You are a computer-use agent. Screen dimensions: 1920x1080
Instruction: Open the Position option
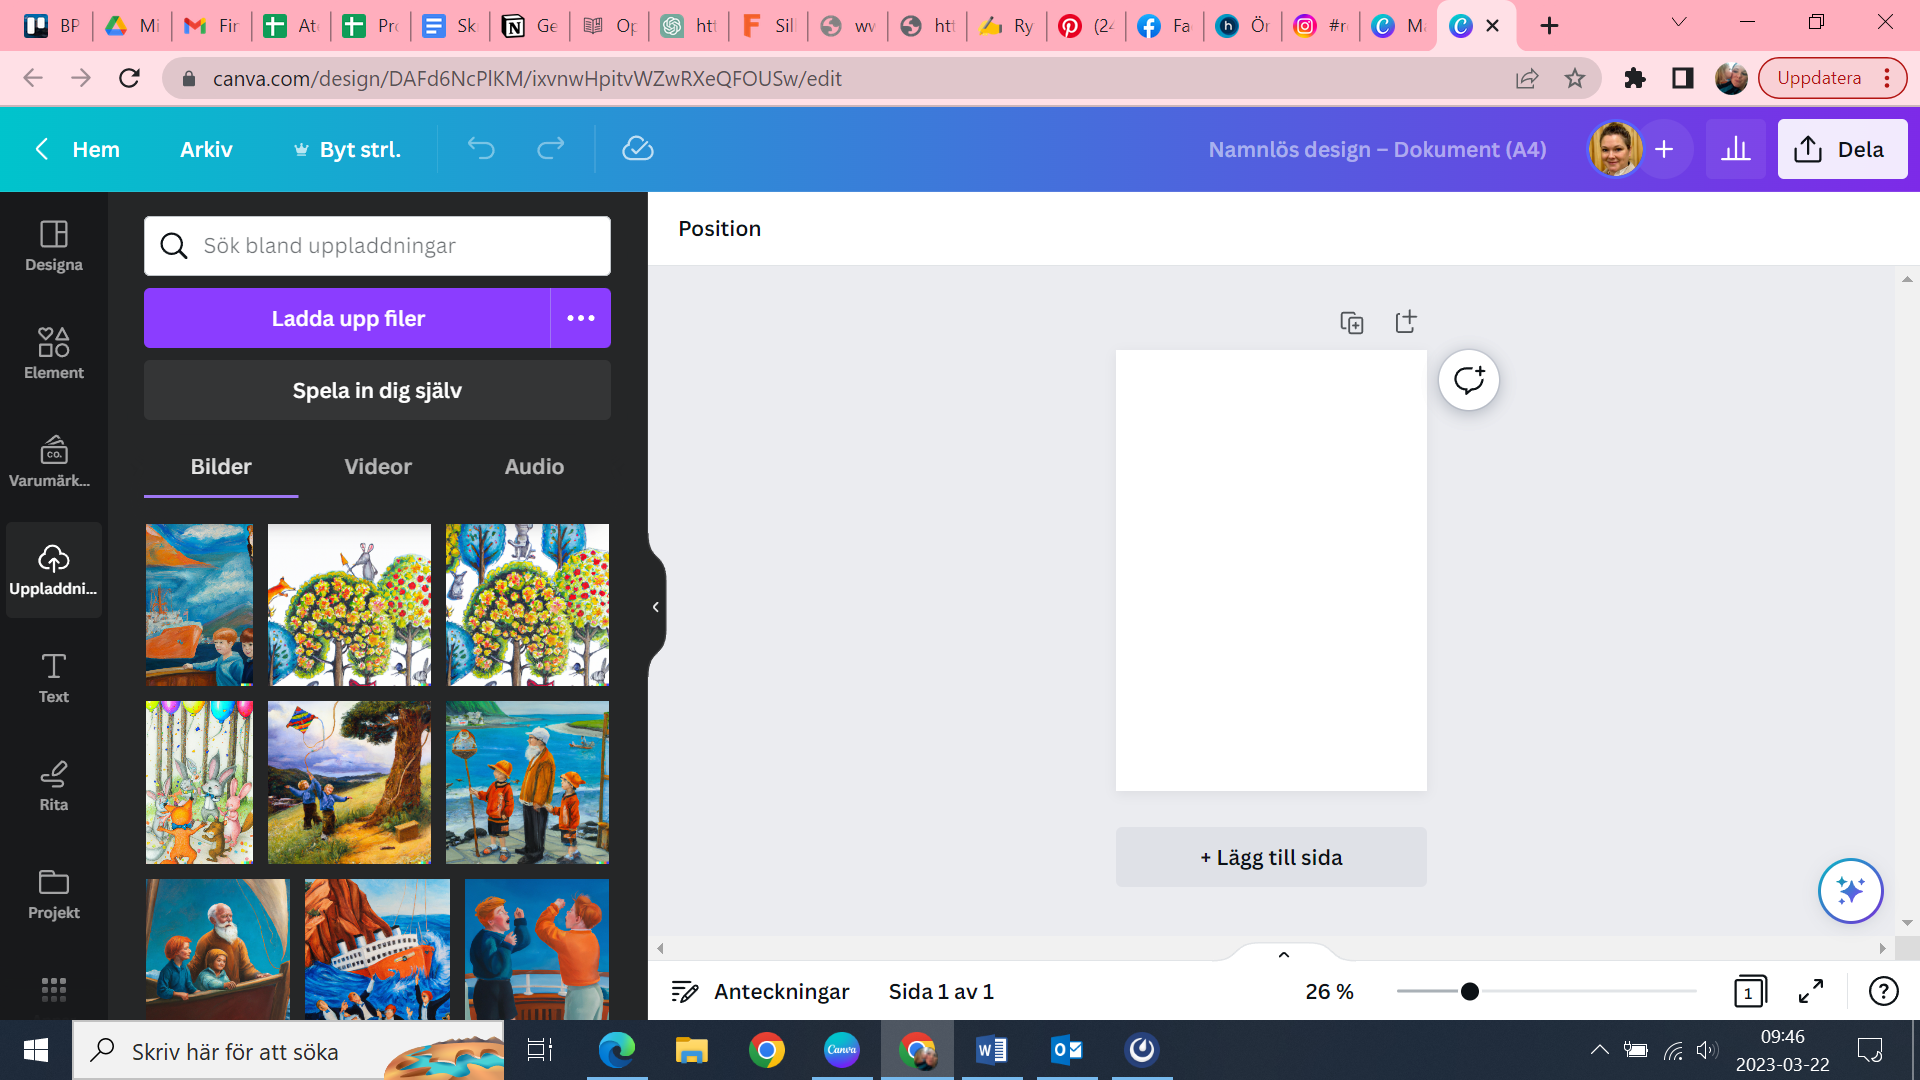(720, 228)
